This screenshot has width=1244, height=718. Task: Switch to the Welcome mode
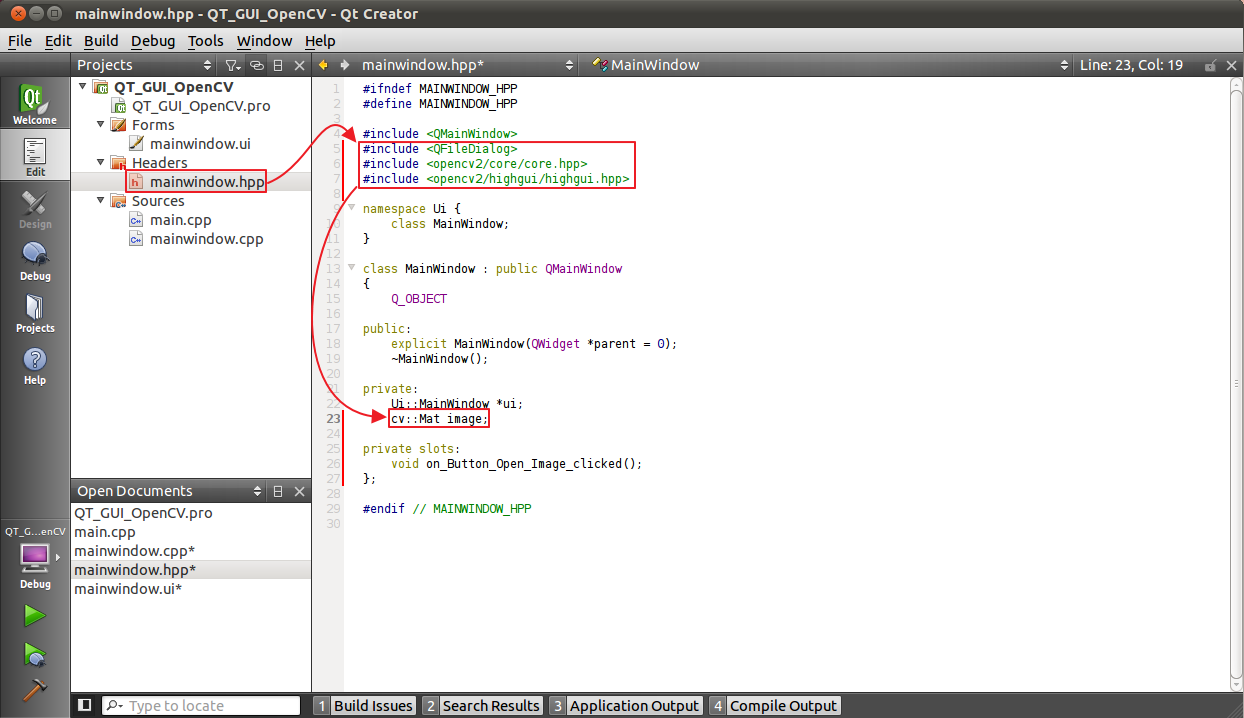pos(35,103)
